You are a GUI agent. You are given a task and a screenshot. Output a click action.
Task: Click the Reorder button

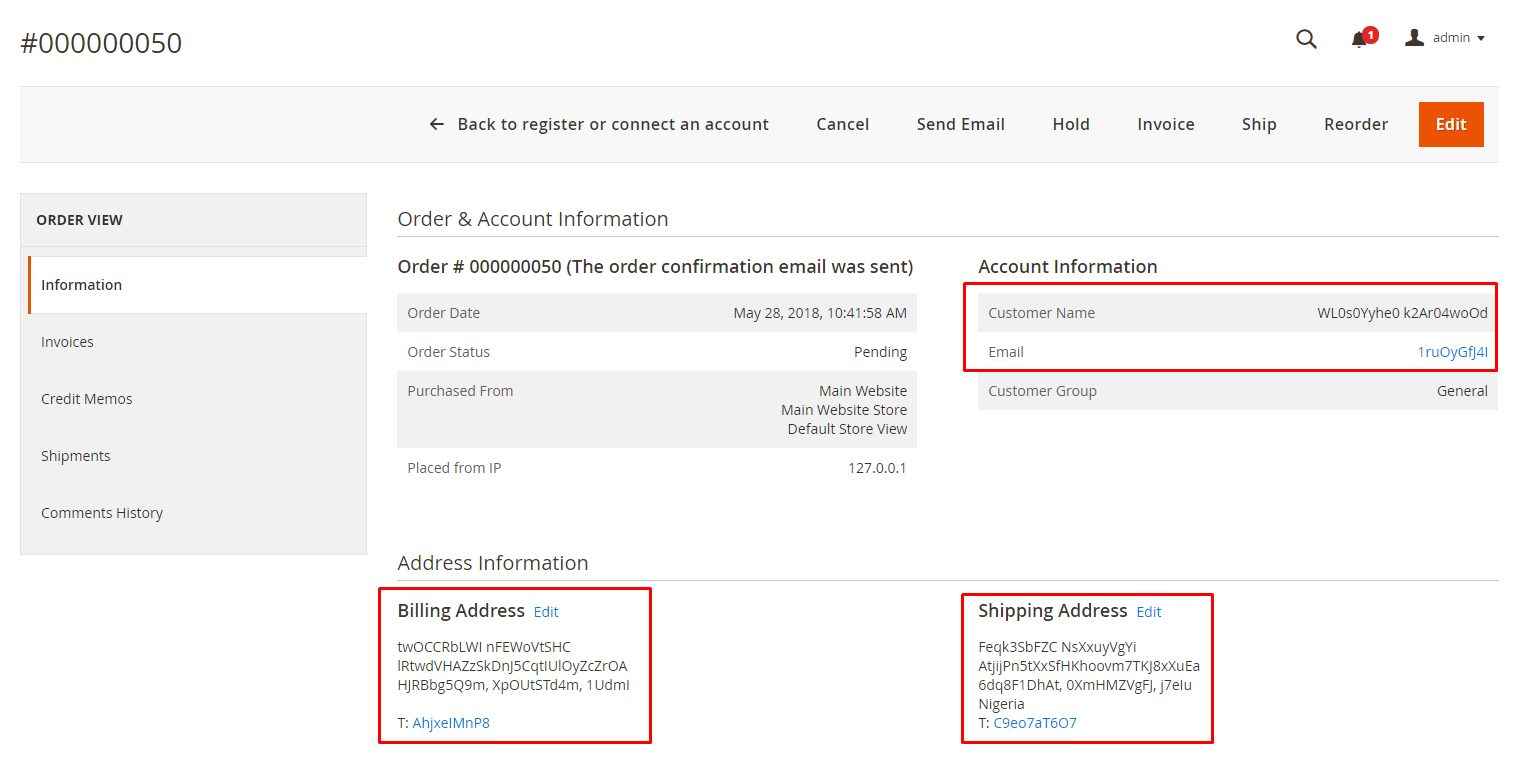click(1355, 124)
